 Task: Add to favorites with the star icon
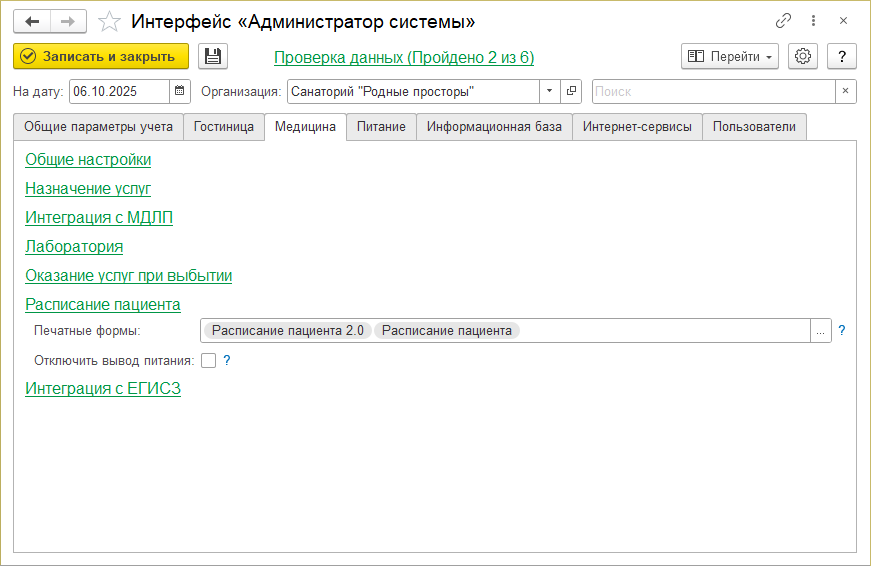click(109, 22)
